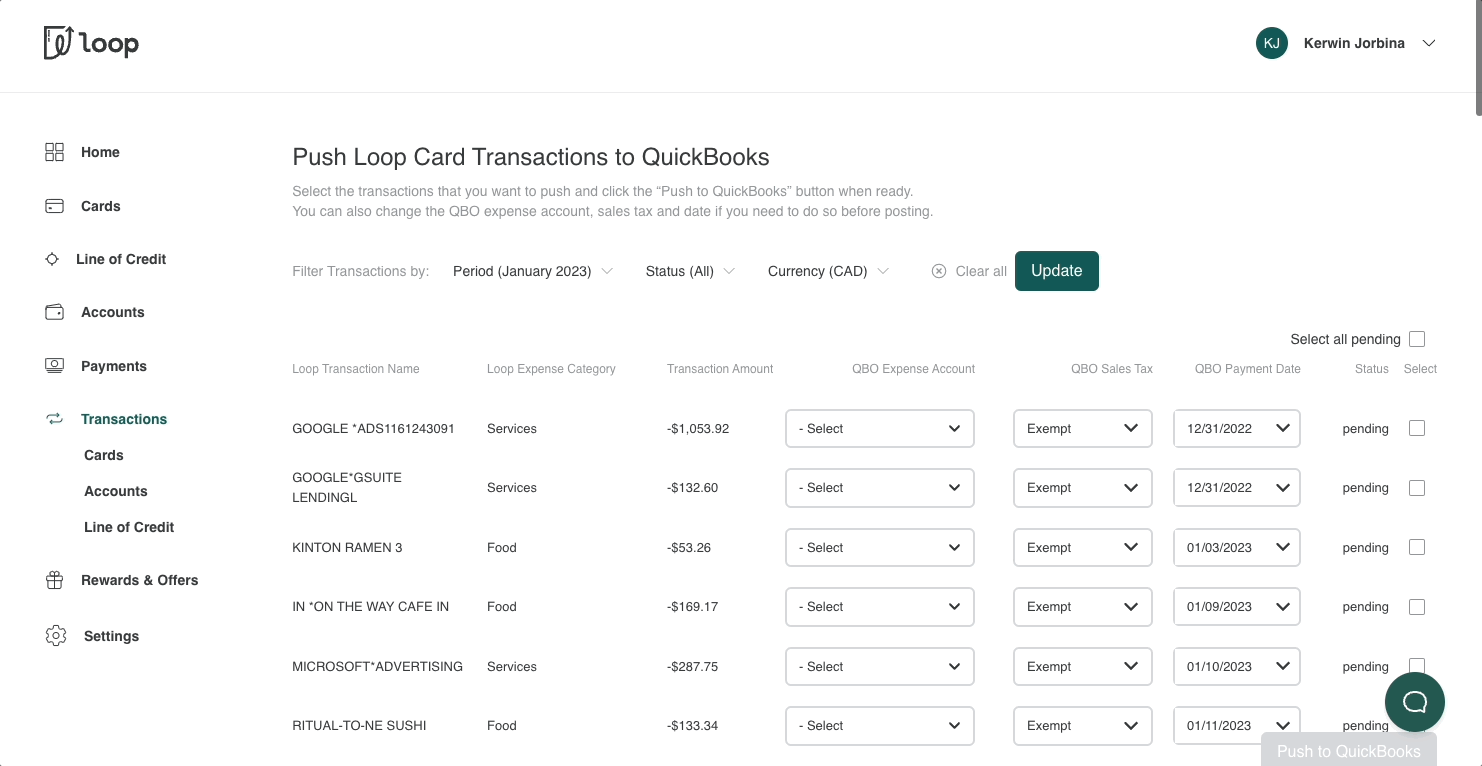Expand the Kerwin Jorbina account menu
1482x766 pixels.
(x=1429, y=43)
